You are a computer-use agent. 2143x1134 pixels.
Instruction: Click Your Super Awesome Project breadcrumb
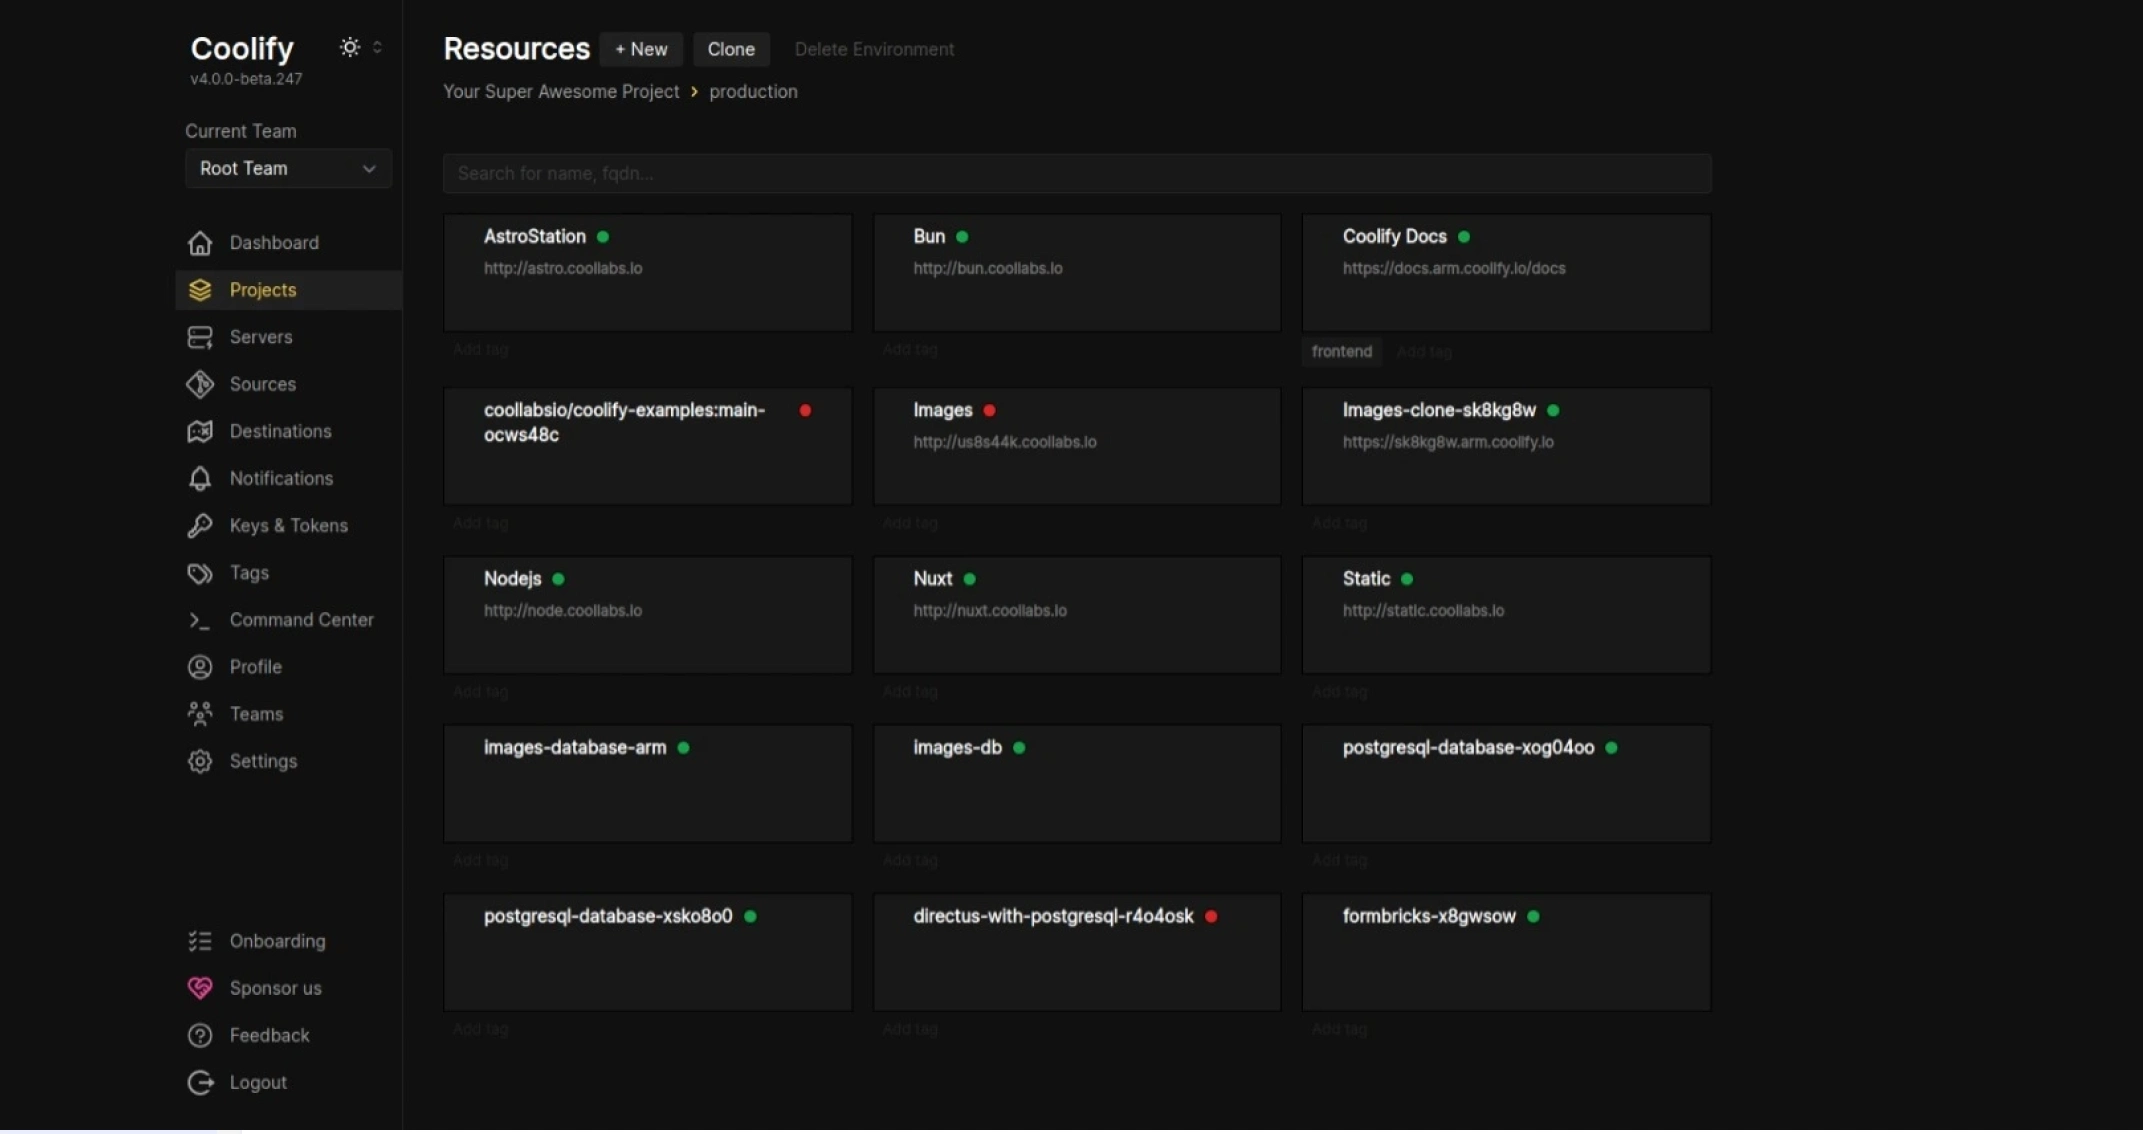pos(561,91)
